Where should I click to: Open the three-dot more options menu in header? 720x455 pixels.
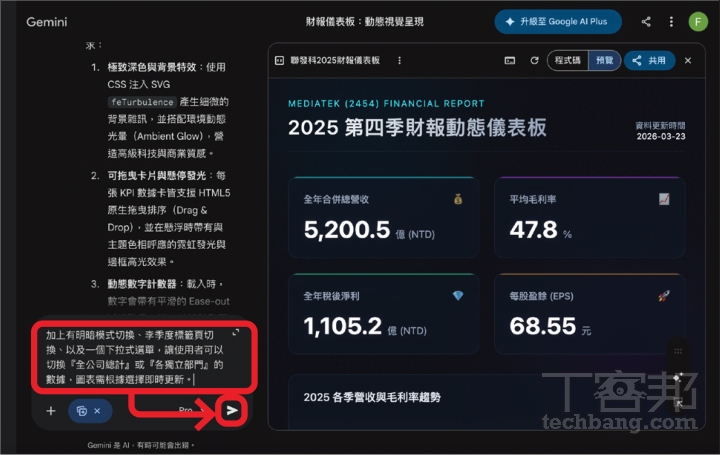pyautogui.click(x=671, y=22)
